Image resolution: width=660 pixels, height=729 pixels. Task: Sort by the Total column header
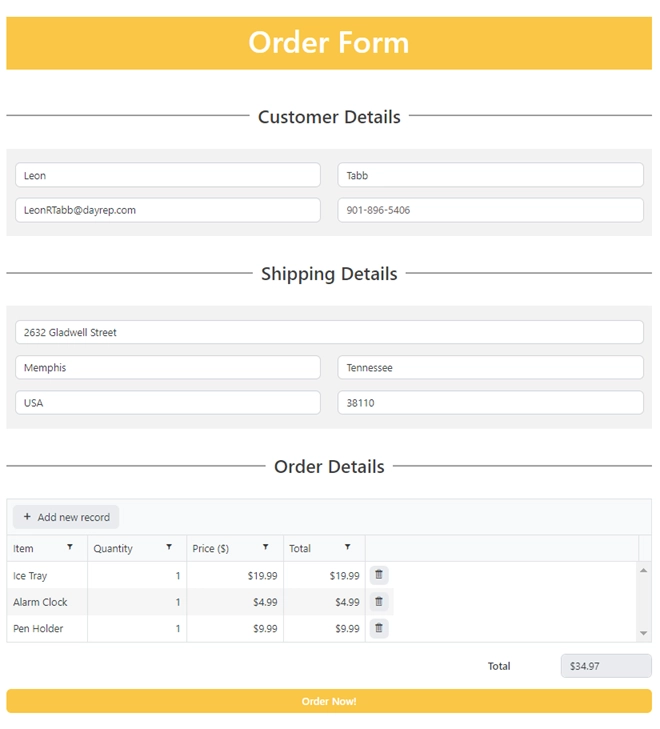coord(300,549)
